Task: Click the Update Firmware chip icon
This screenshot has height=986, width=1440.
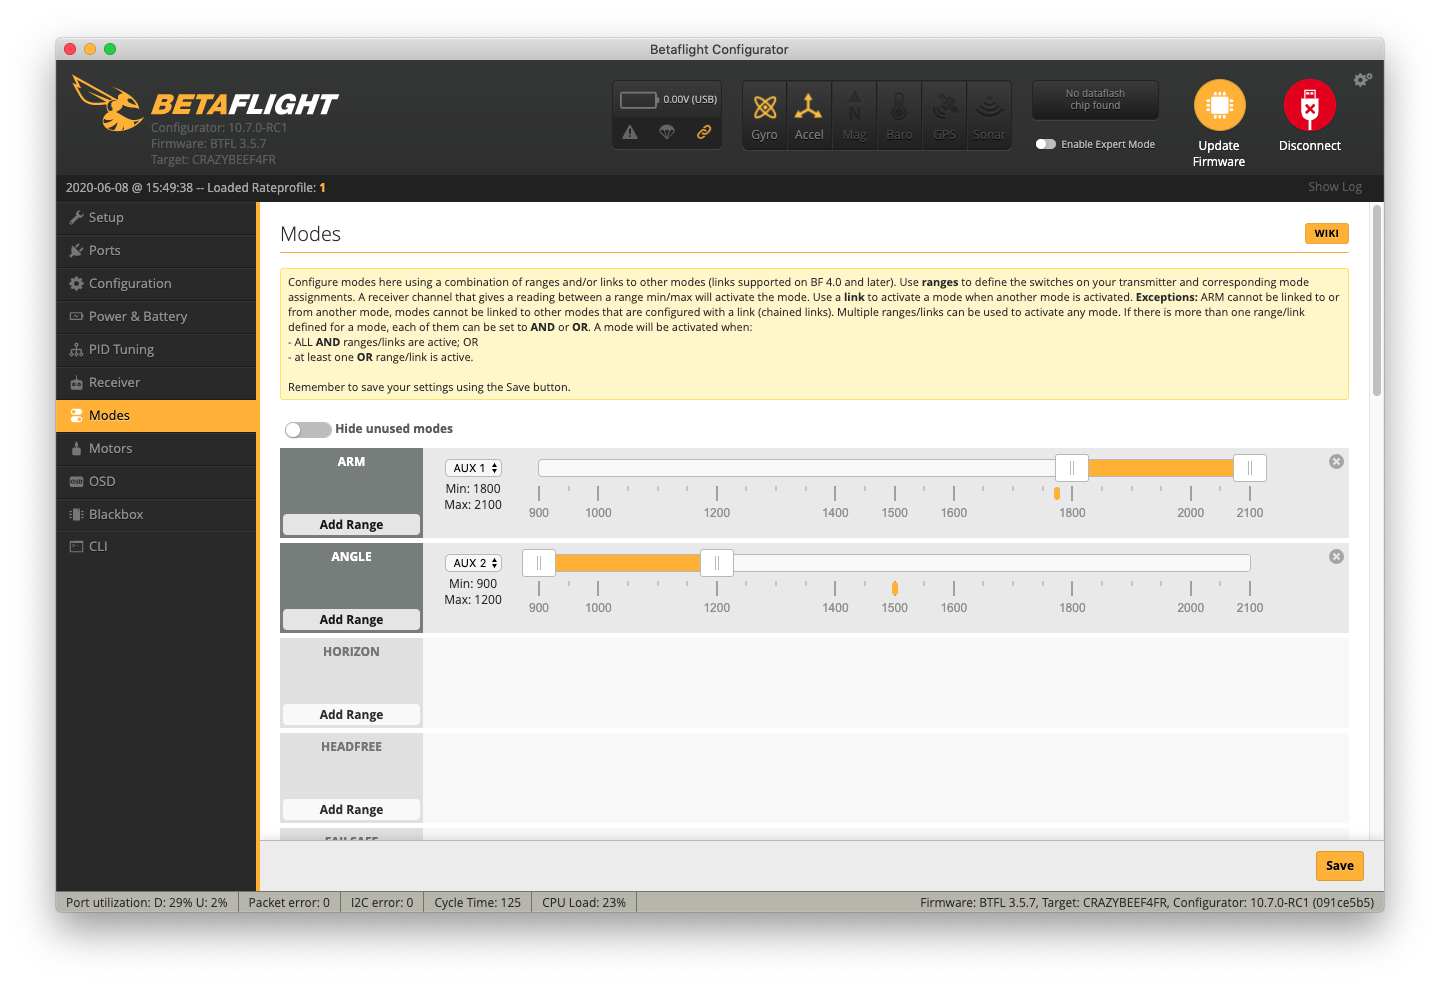Action: [1219, 105]
